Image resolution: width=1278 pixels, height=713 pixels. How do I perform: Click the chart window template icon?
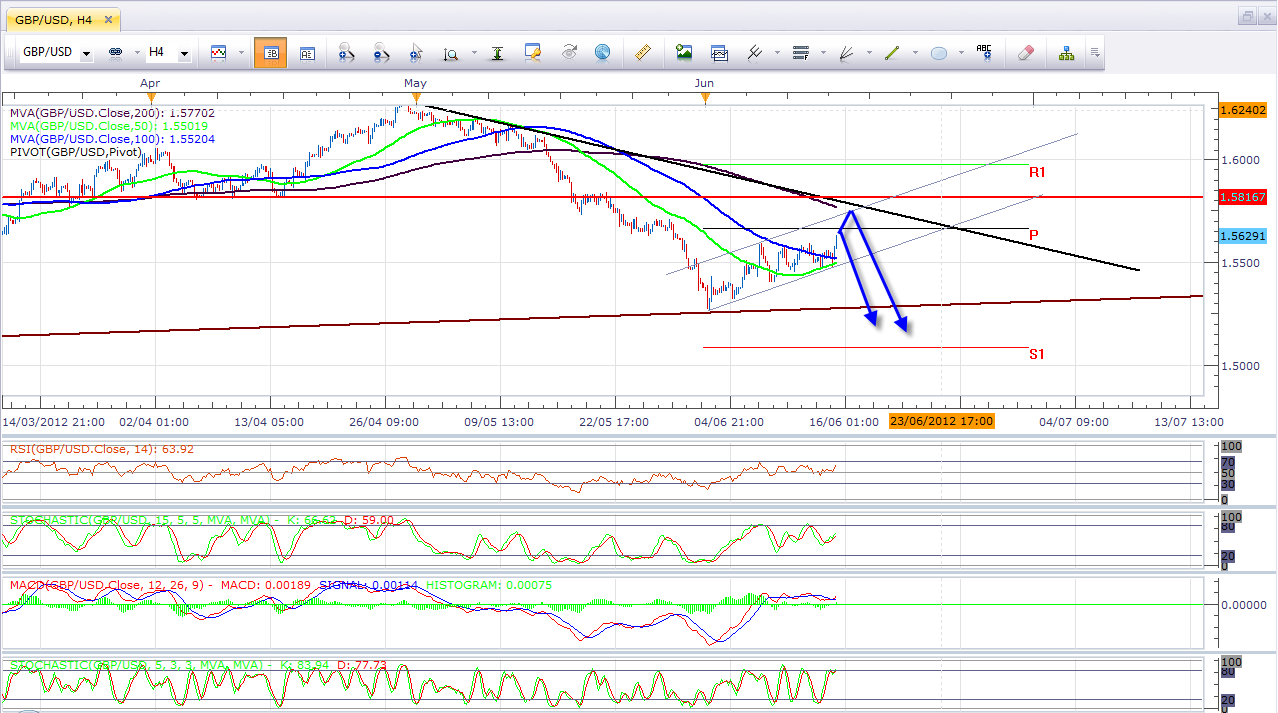click(x=720, y=52)
